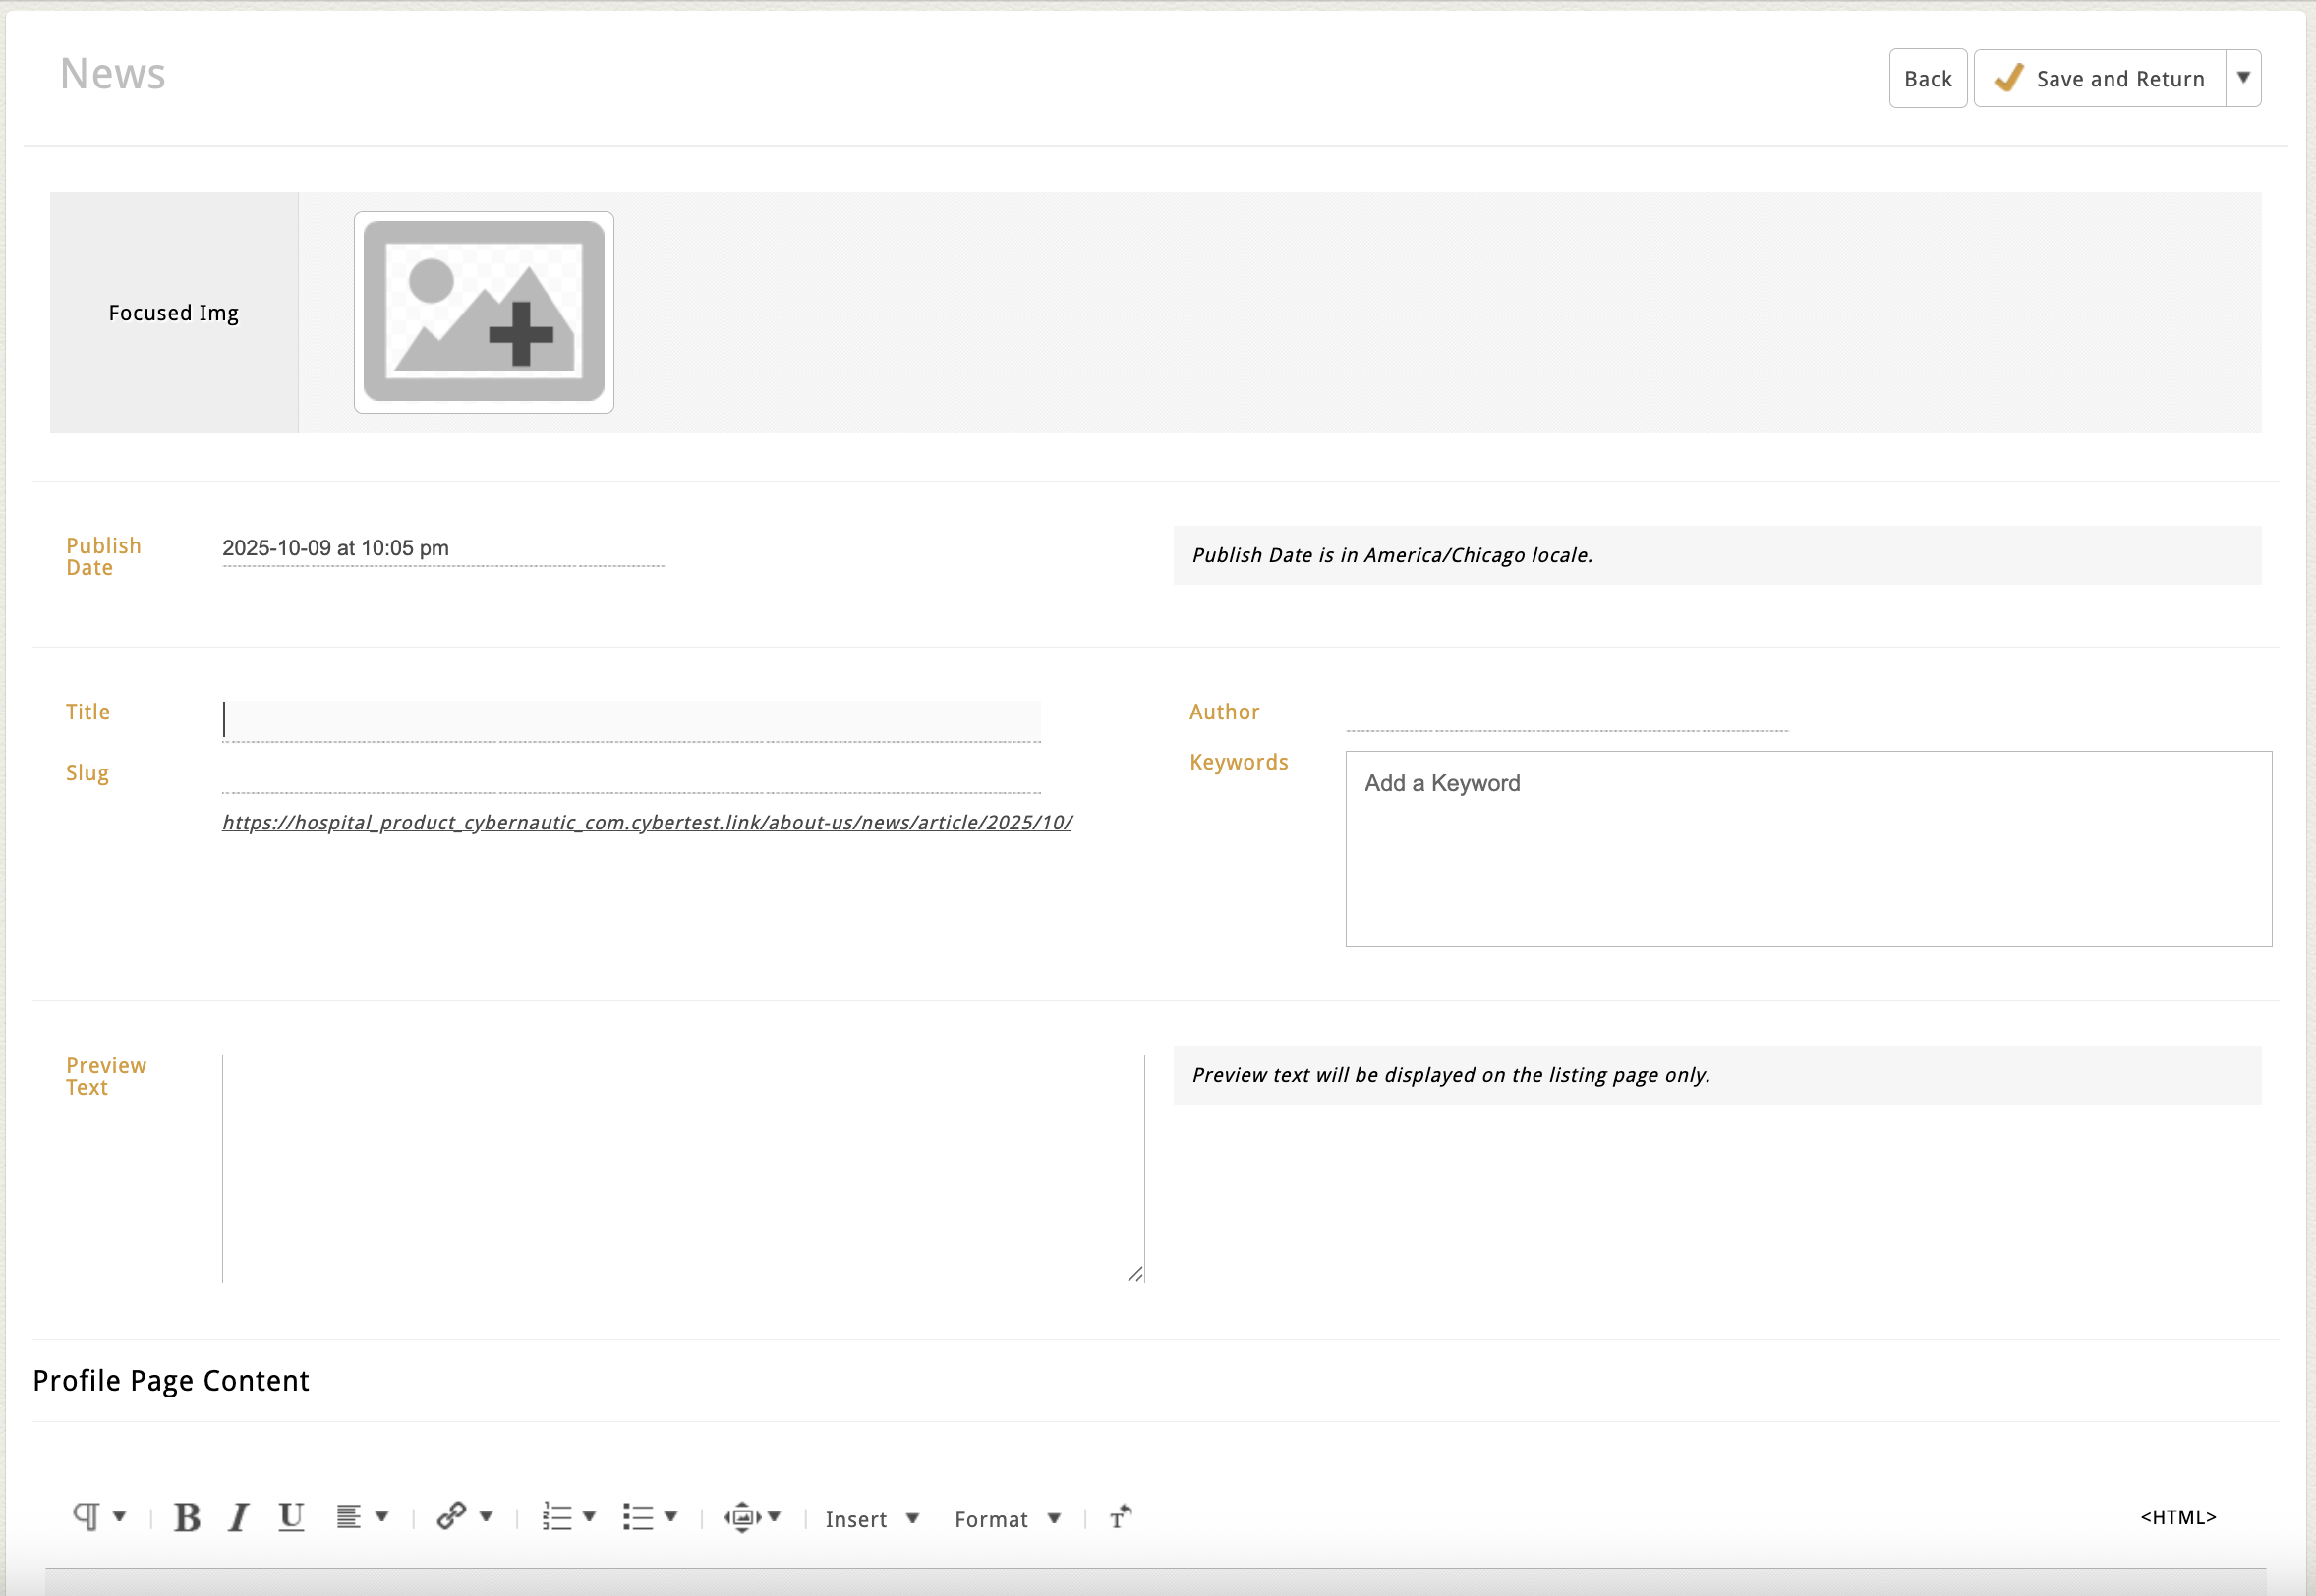Toggle bold formatting in editor toolbar

click(x=187, y=1518)
